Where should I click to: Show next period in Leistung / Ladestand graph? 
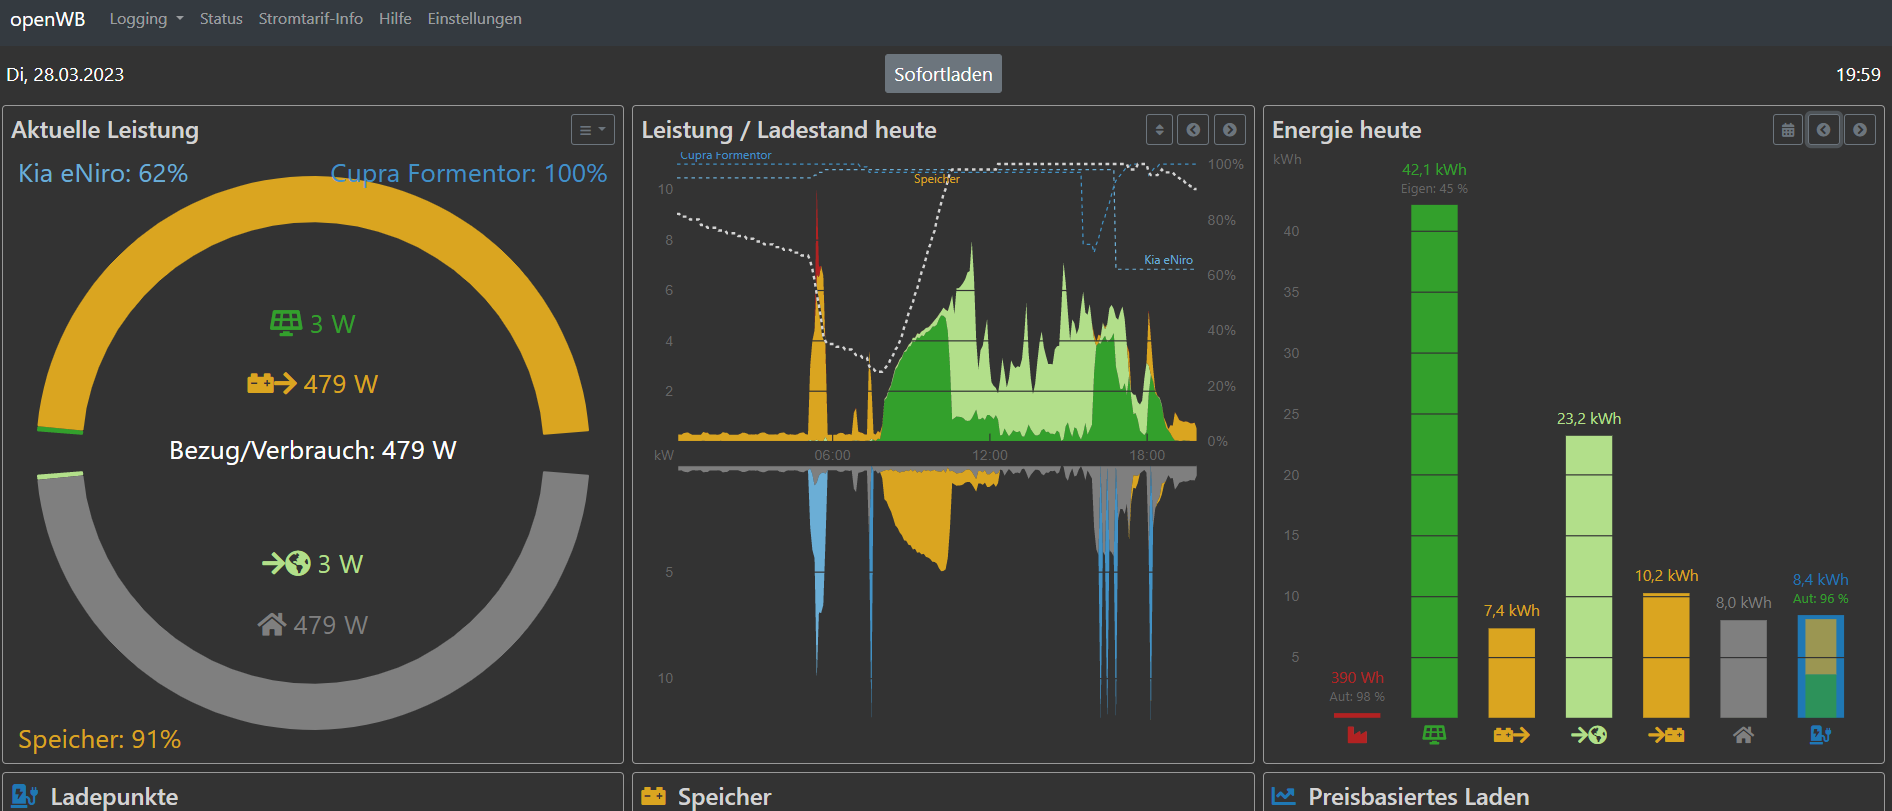coord(1229,130)
